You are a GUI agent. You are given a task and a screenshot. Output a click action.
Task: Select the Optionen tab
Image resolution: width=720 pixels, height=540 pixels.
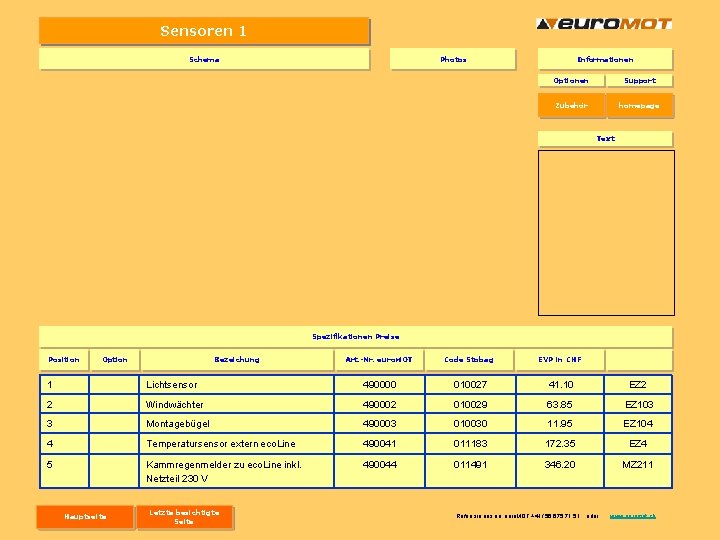pyautogui.click(x=571, y=81)
